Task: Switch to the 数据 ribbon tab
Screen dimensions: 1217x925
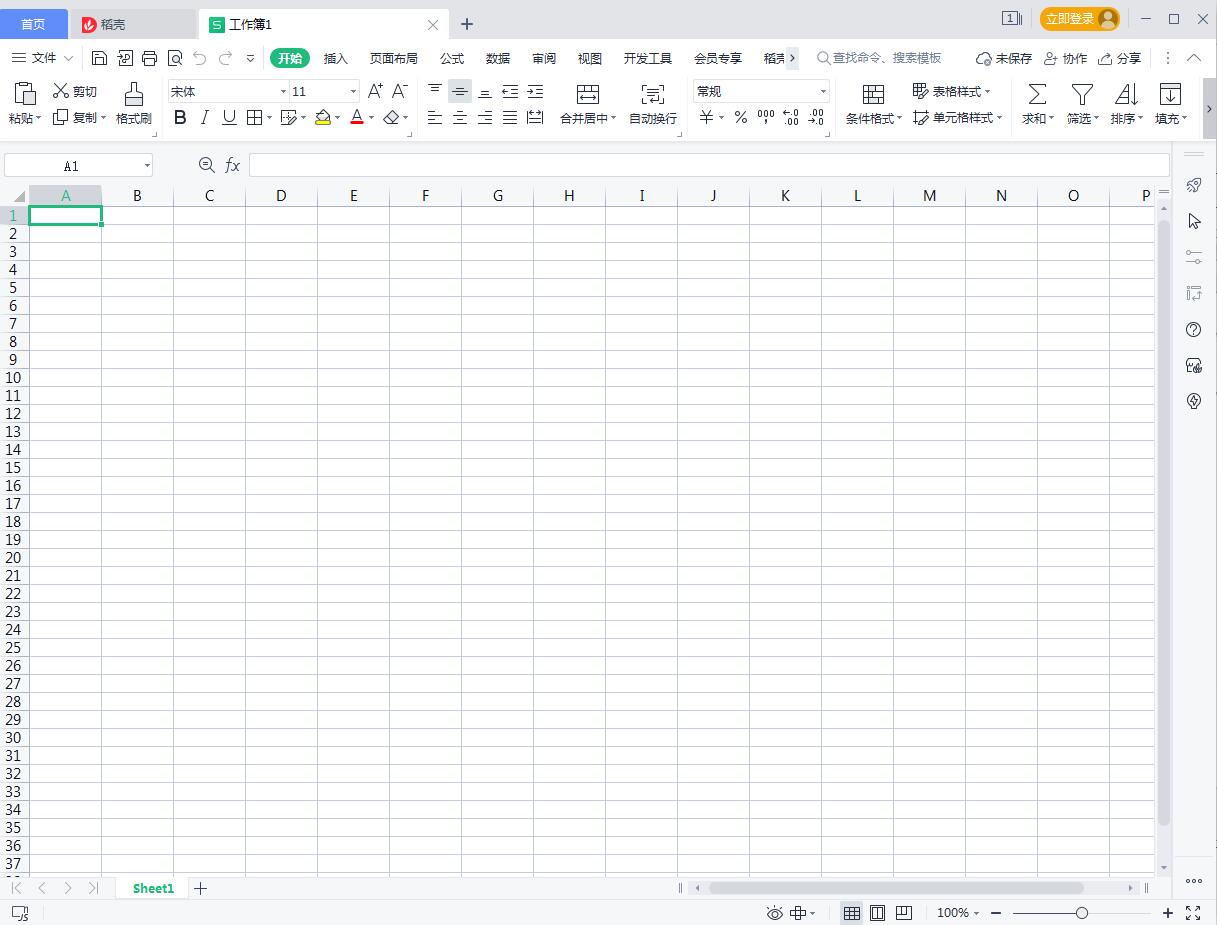Action: [497, 58]
